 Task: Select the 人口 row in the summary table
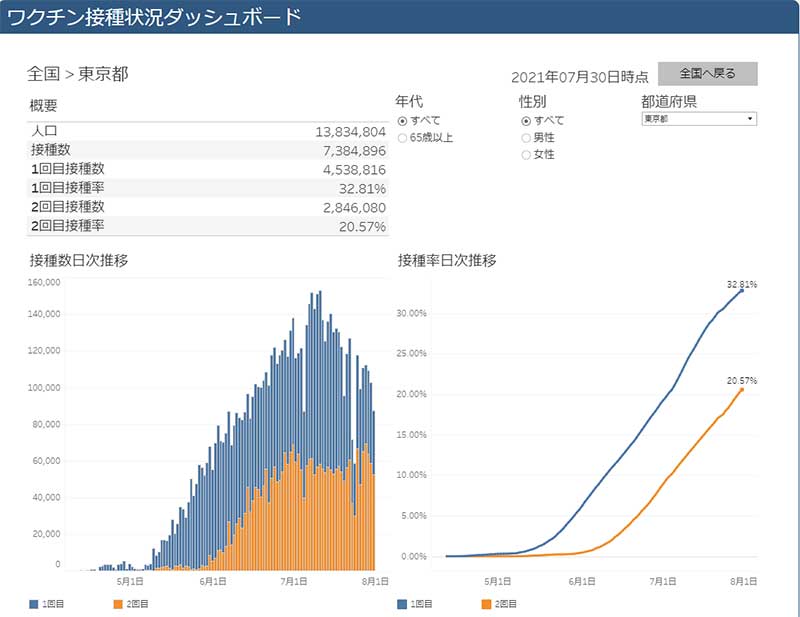pos(207,131)
